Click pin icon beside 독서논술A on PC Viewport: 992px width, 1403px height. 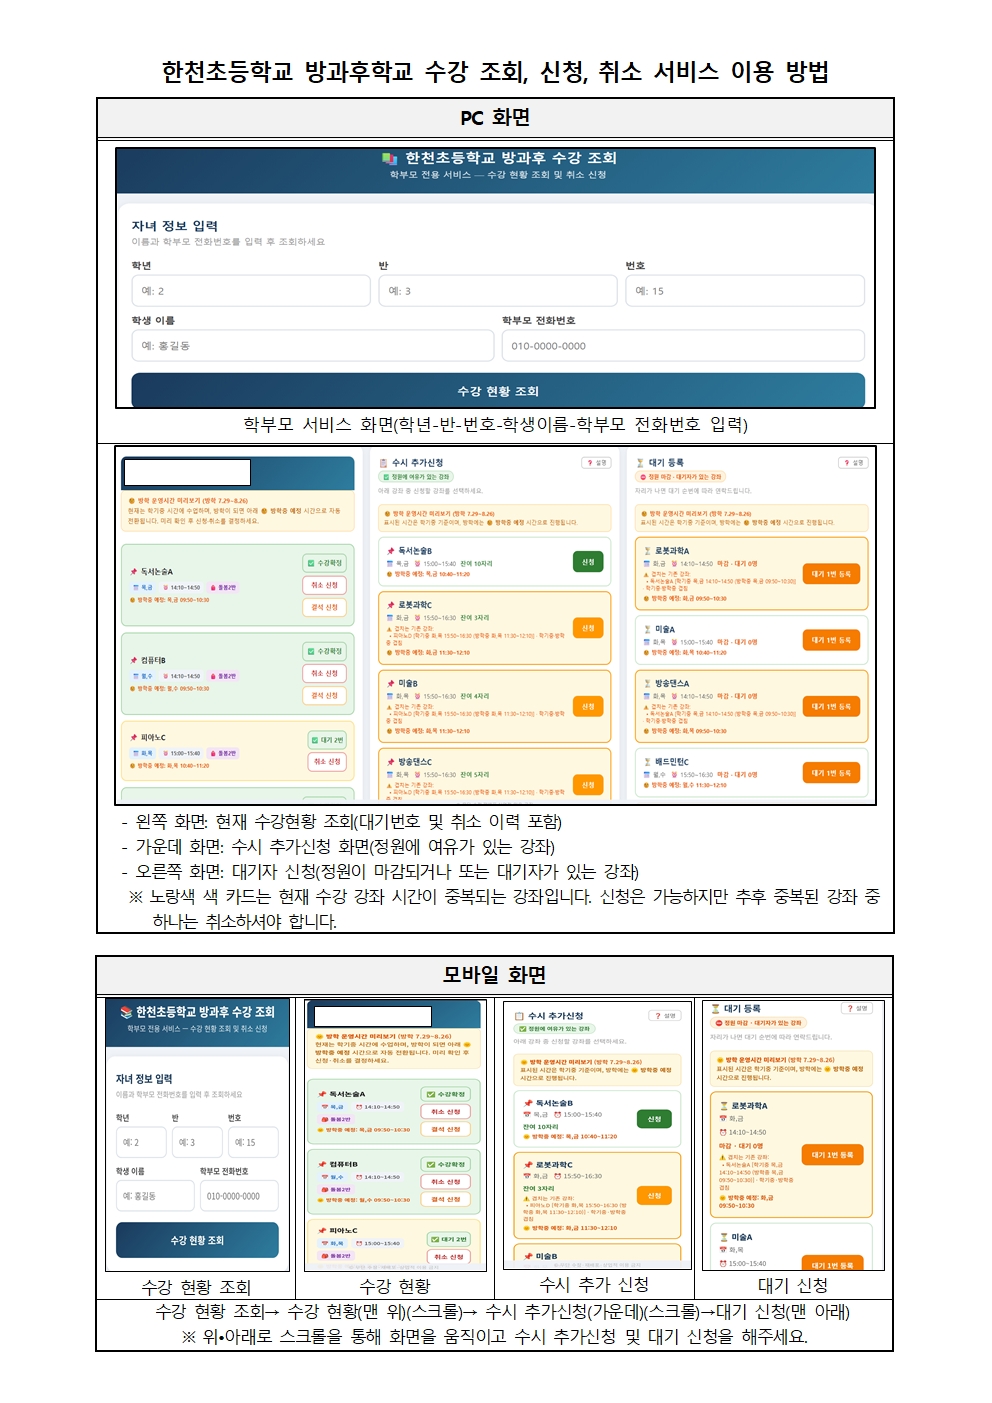tap(133, 572)
